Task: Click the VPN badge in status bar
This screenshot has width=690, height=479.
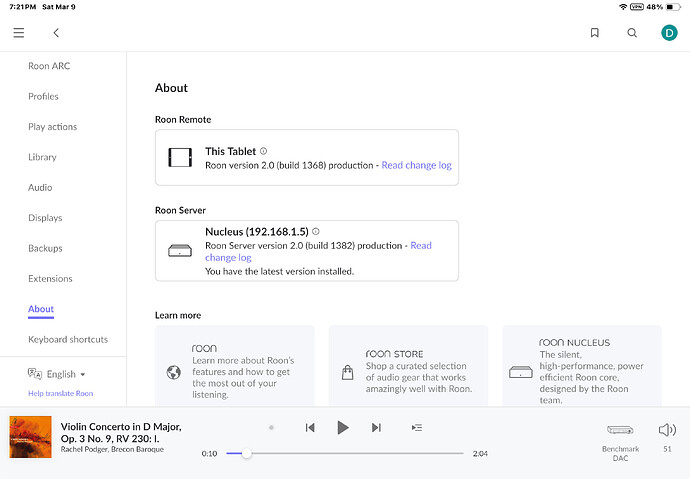Action: click(x=637, y=7)
